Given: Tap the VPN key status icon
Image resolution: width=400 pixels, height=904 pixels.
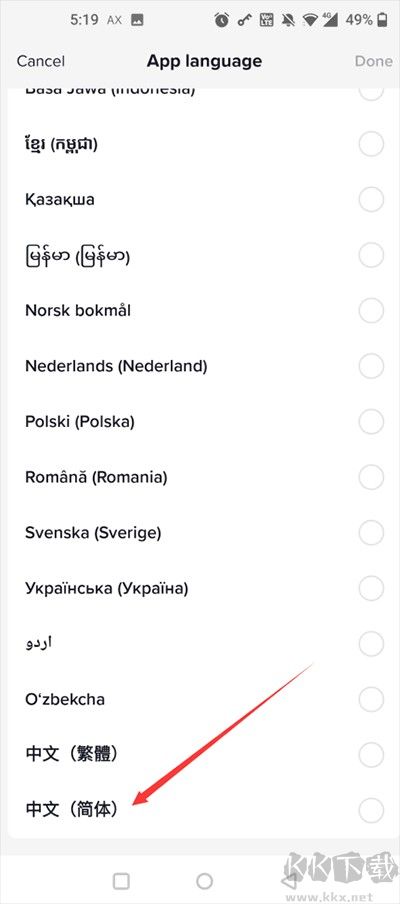Looking at the screenshot, I should (x=244, y=20).
